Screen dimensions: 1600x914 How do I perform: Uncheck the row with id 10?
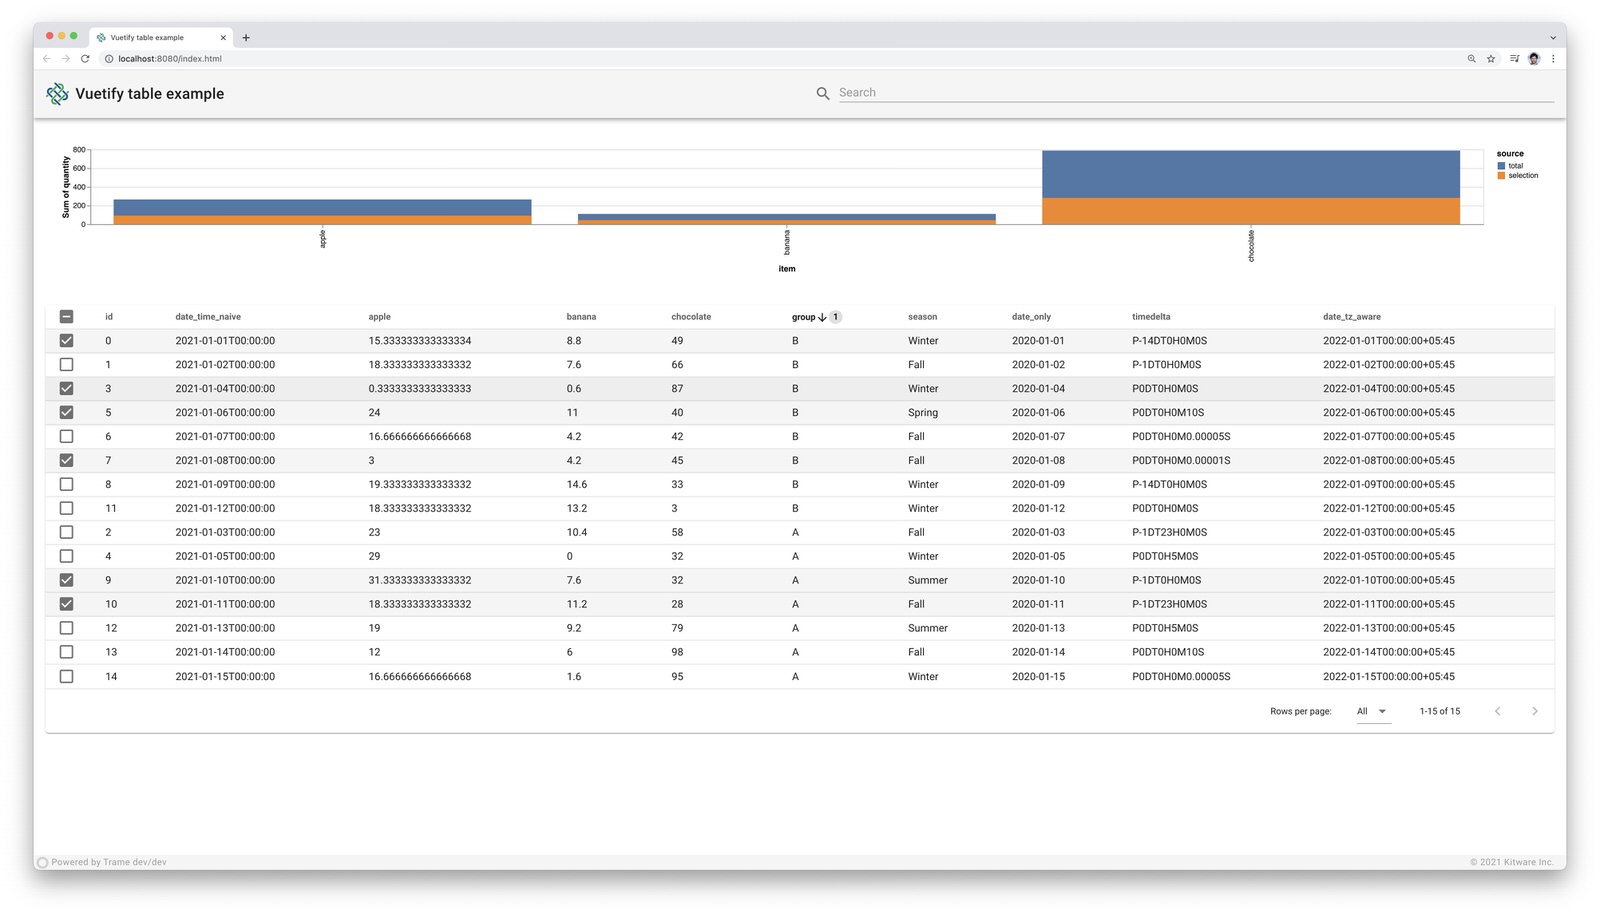coord(66,604)
